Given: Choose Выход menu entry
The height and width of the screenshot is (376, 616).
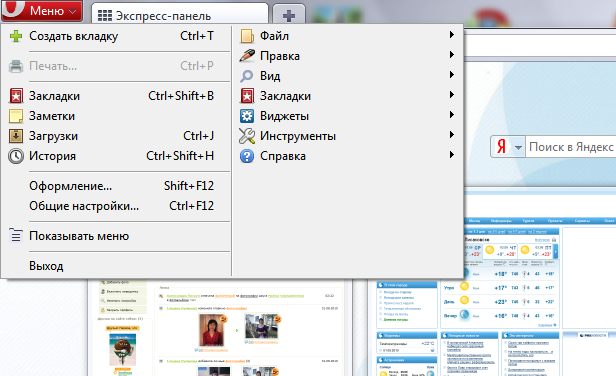Looking at the screenshot, I should (x=116, y=266).
